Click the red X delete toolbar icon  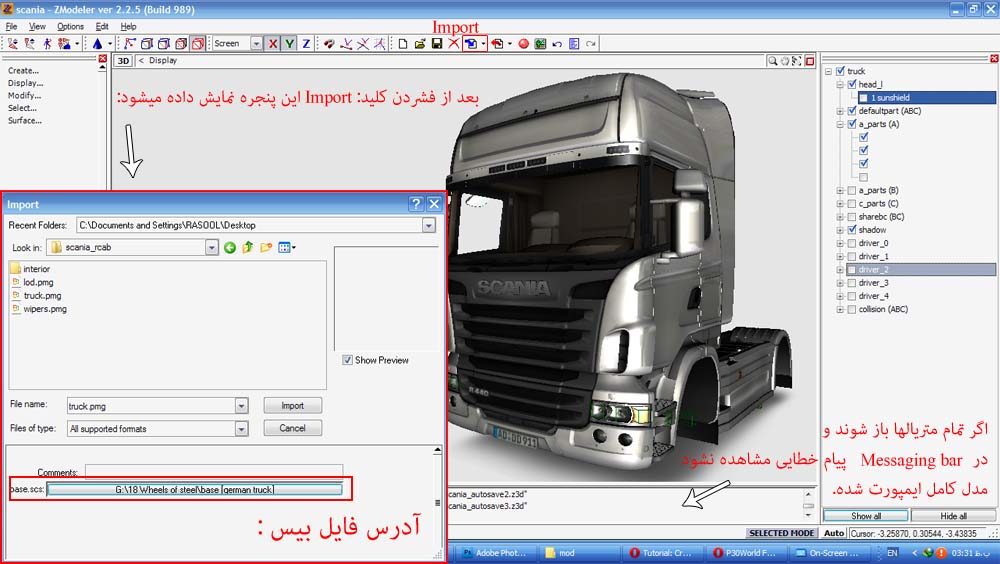(453, 43)
